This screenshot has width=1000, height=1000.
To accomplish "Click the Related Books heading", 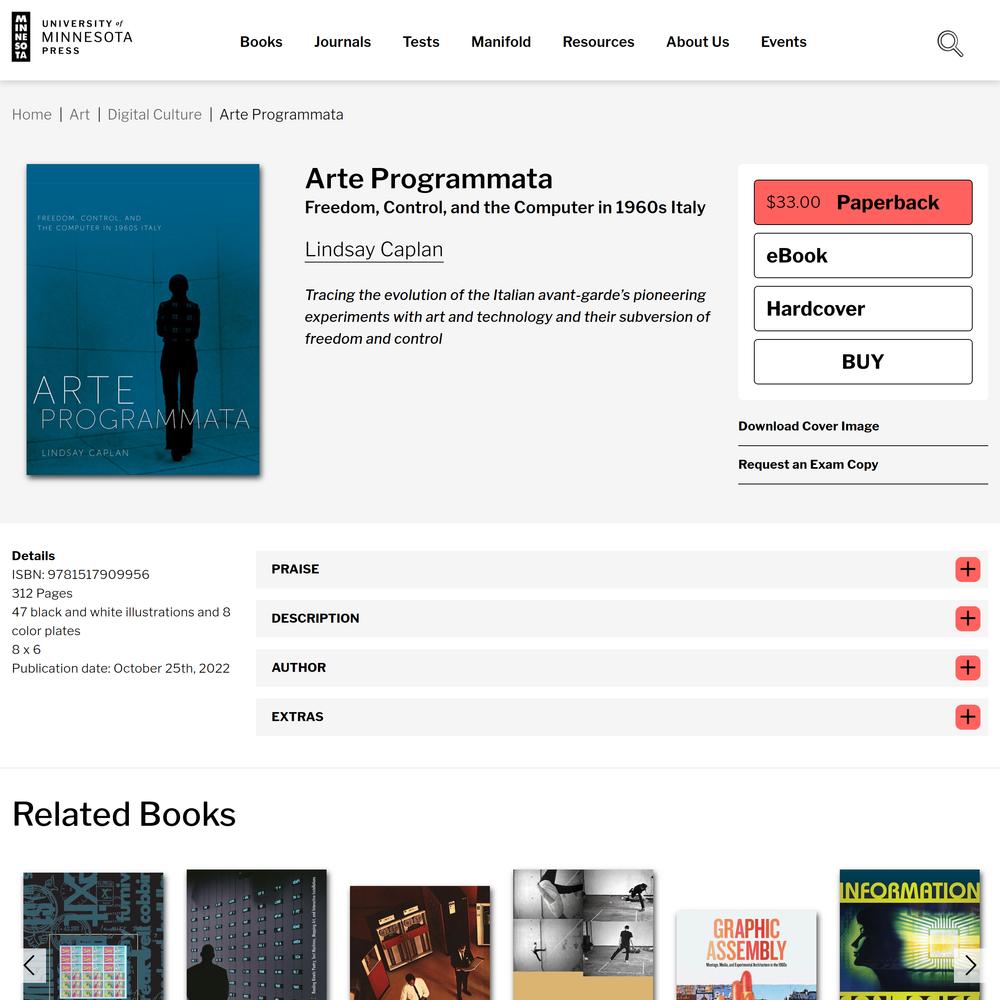I will point(124,814).
